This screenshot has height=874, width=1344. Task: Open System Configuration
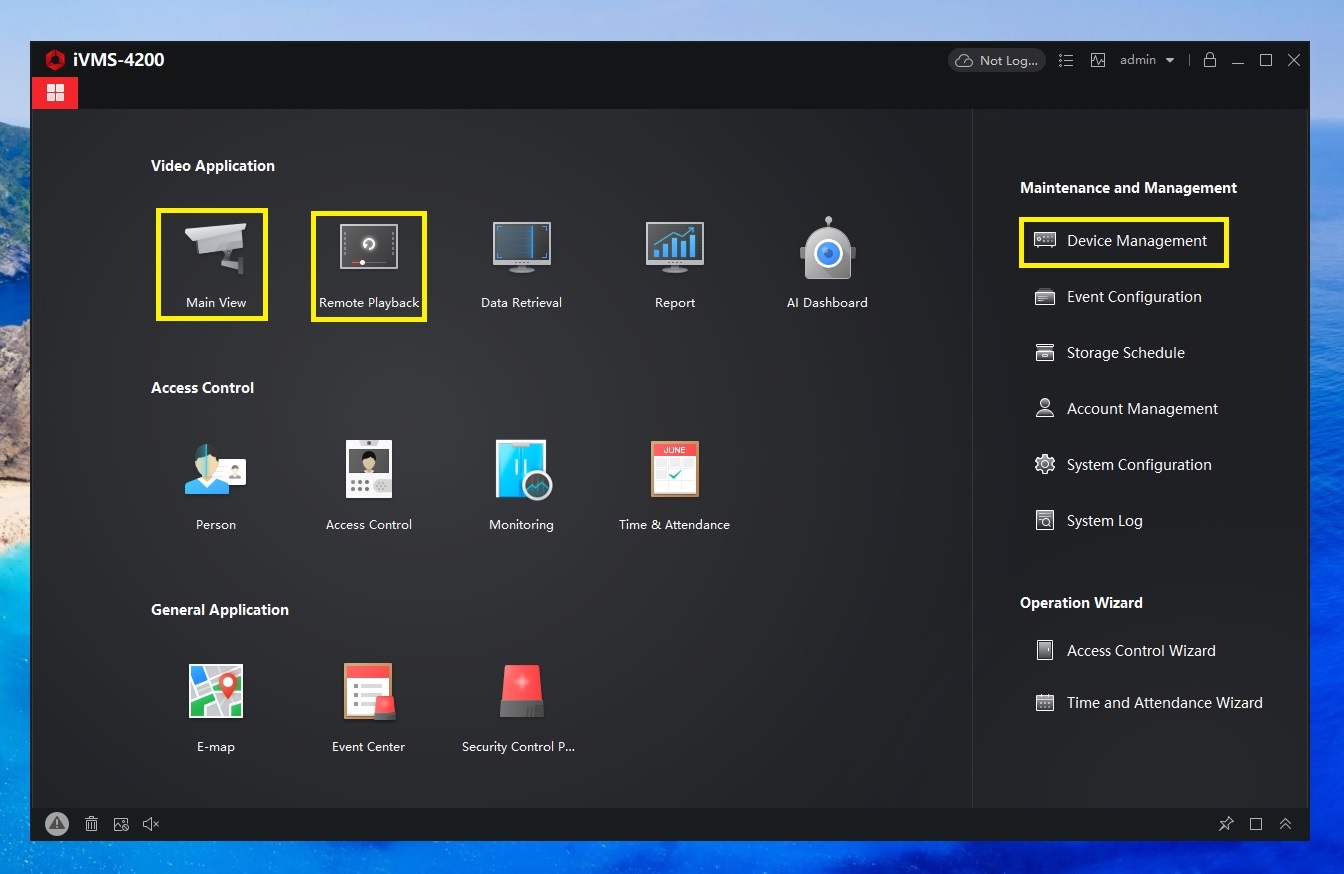pos(1123,465)
